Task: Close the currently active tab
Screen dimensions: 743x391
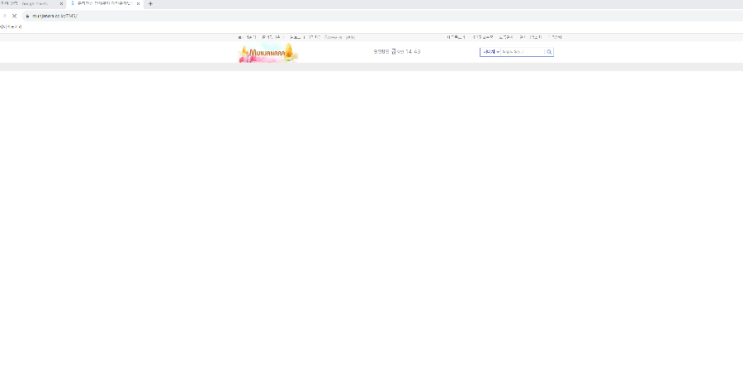Action: click(x=138, y=4)
